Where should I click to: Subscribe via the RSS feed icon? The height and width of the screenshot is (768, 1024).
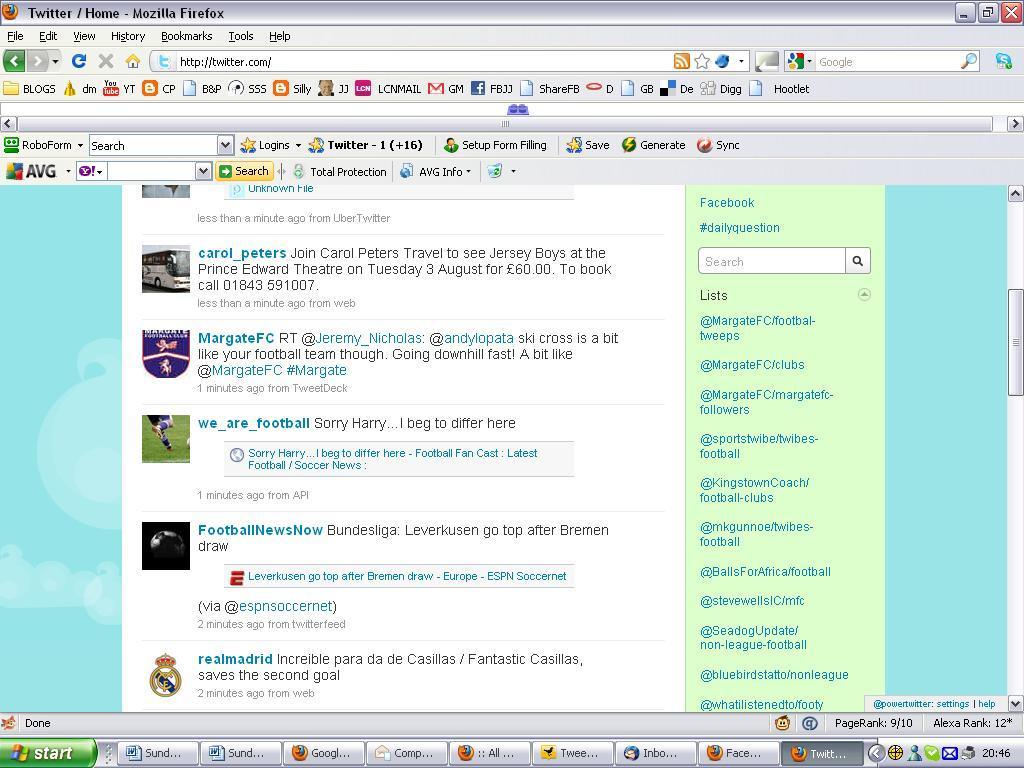coord(682,61)
